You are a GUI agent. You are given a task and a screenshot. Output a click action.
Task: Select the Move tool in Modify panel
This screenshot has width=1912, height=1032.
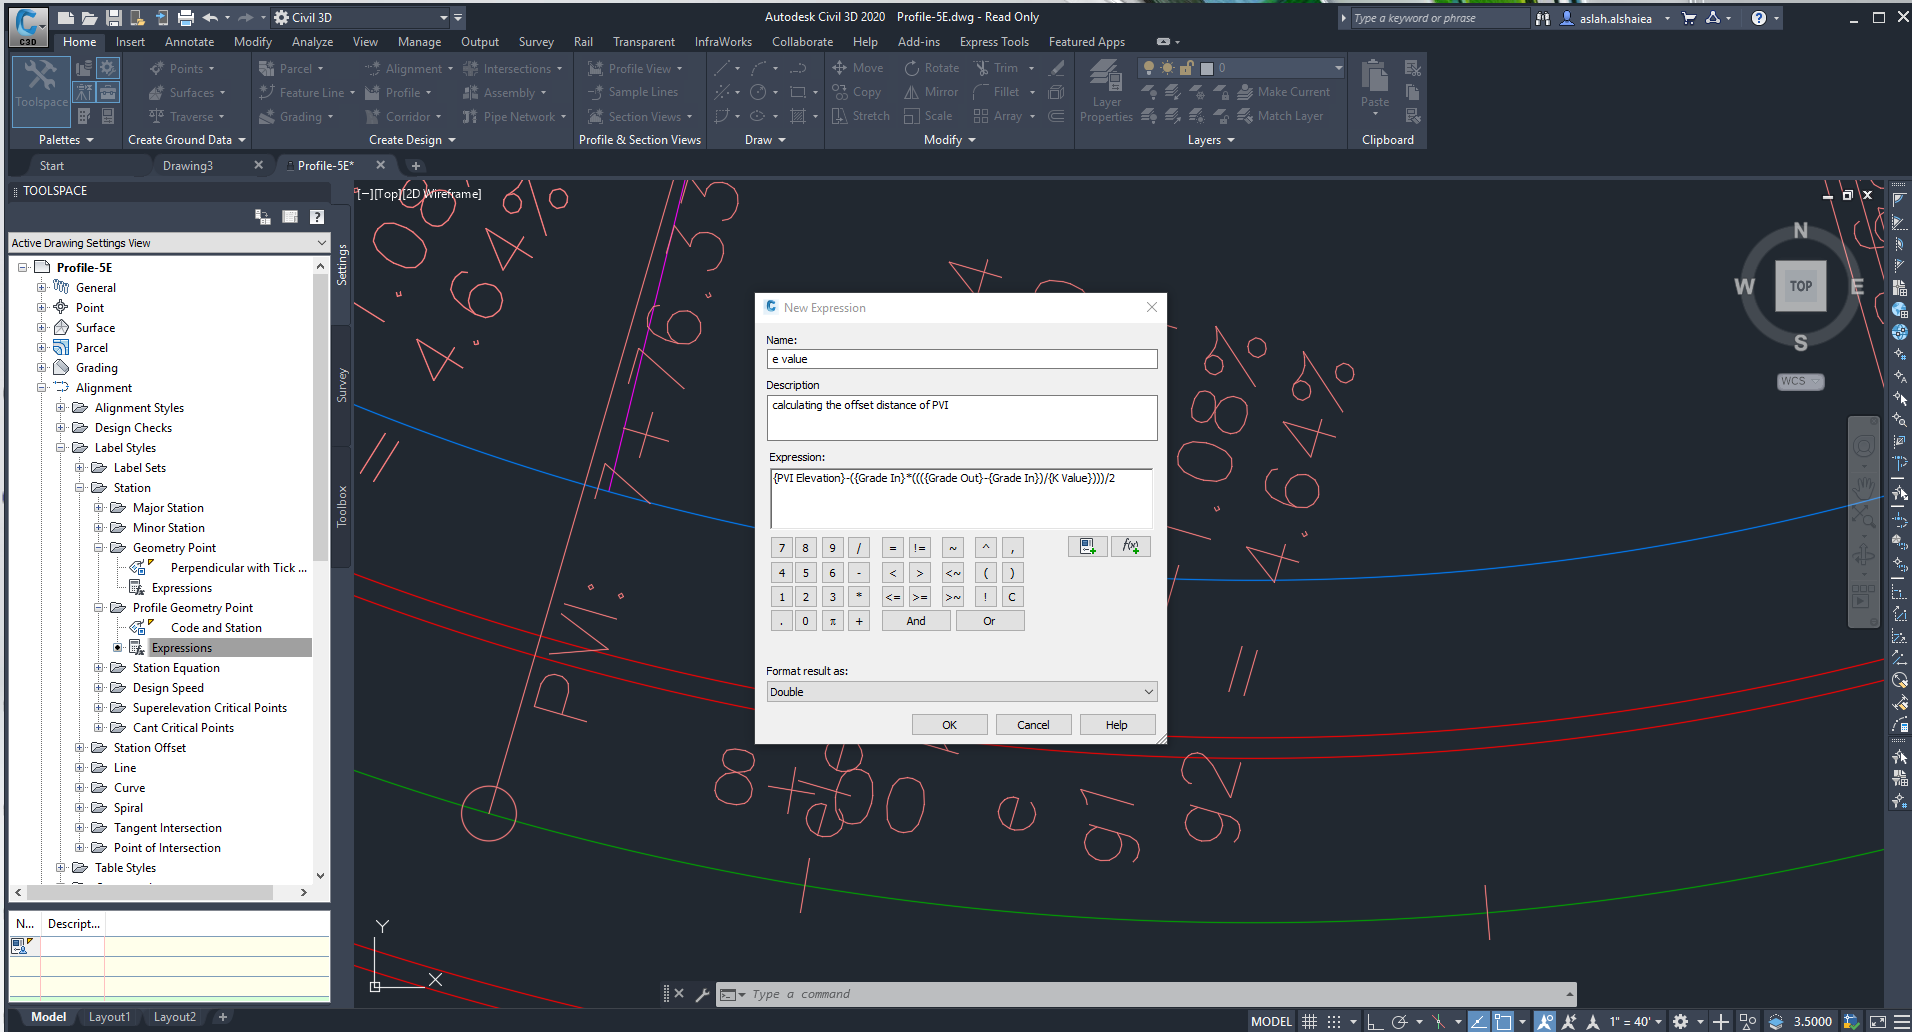[858, 67]
